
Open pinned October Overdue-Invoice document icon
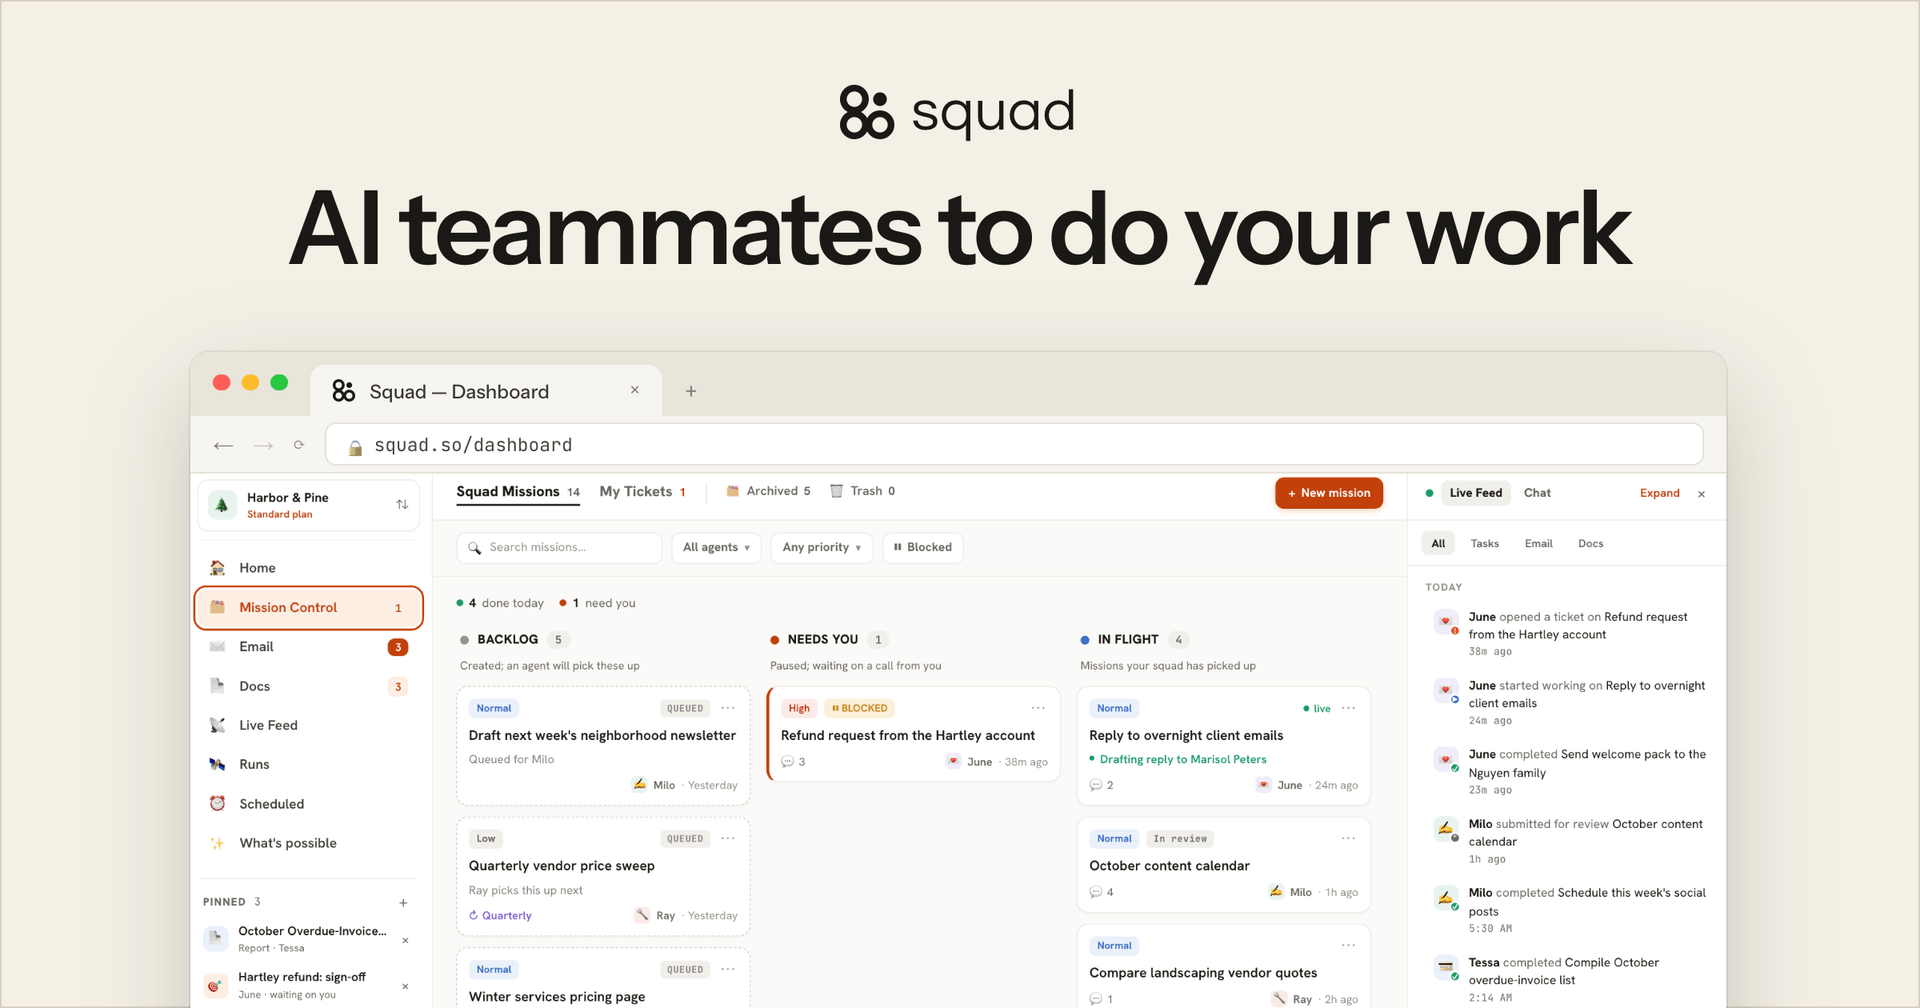[x=216, y=938]
